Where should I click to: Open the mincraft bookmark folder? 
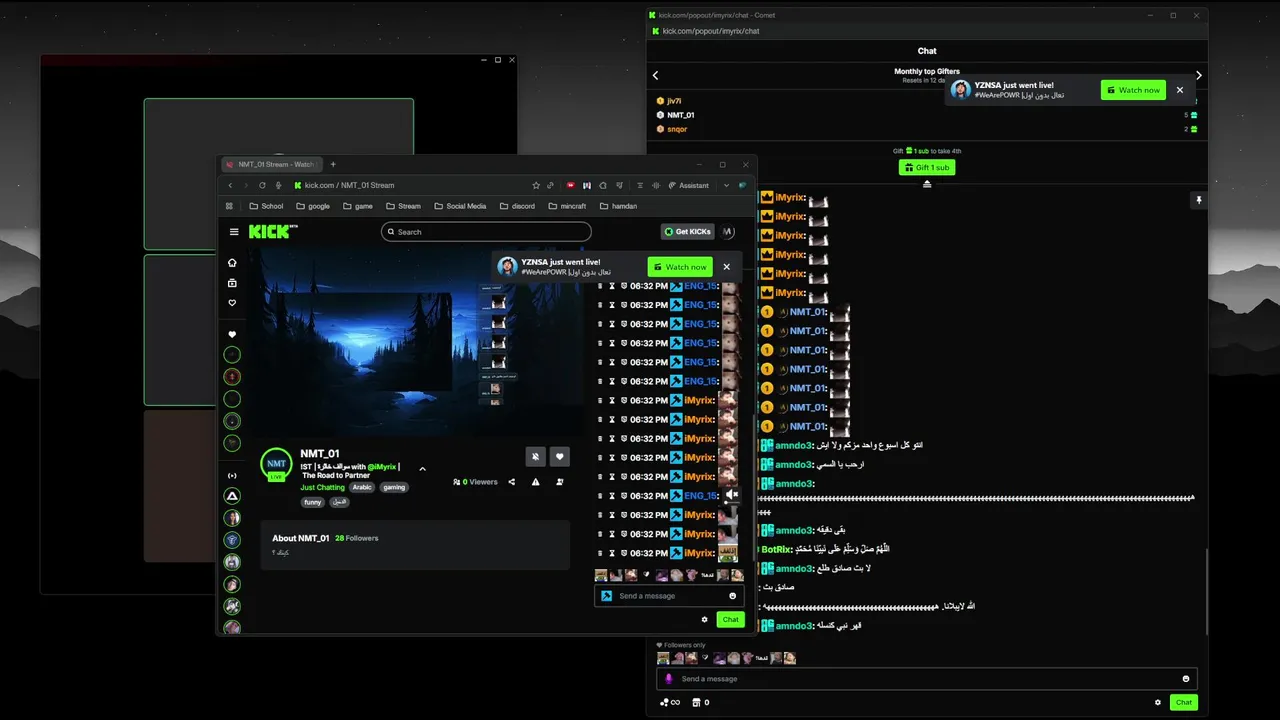567,206
